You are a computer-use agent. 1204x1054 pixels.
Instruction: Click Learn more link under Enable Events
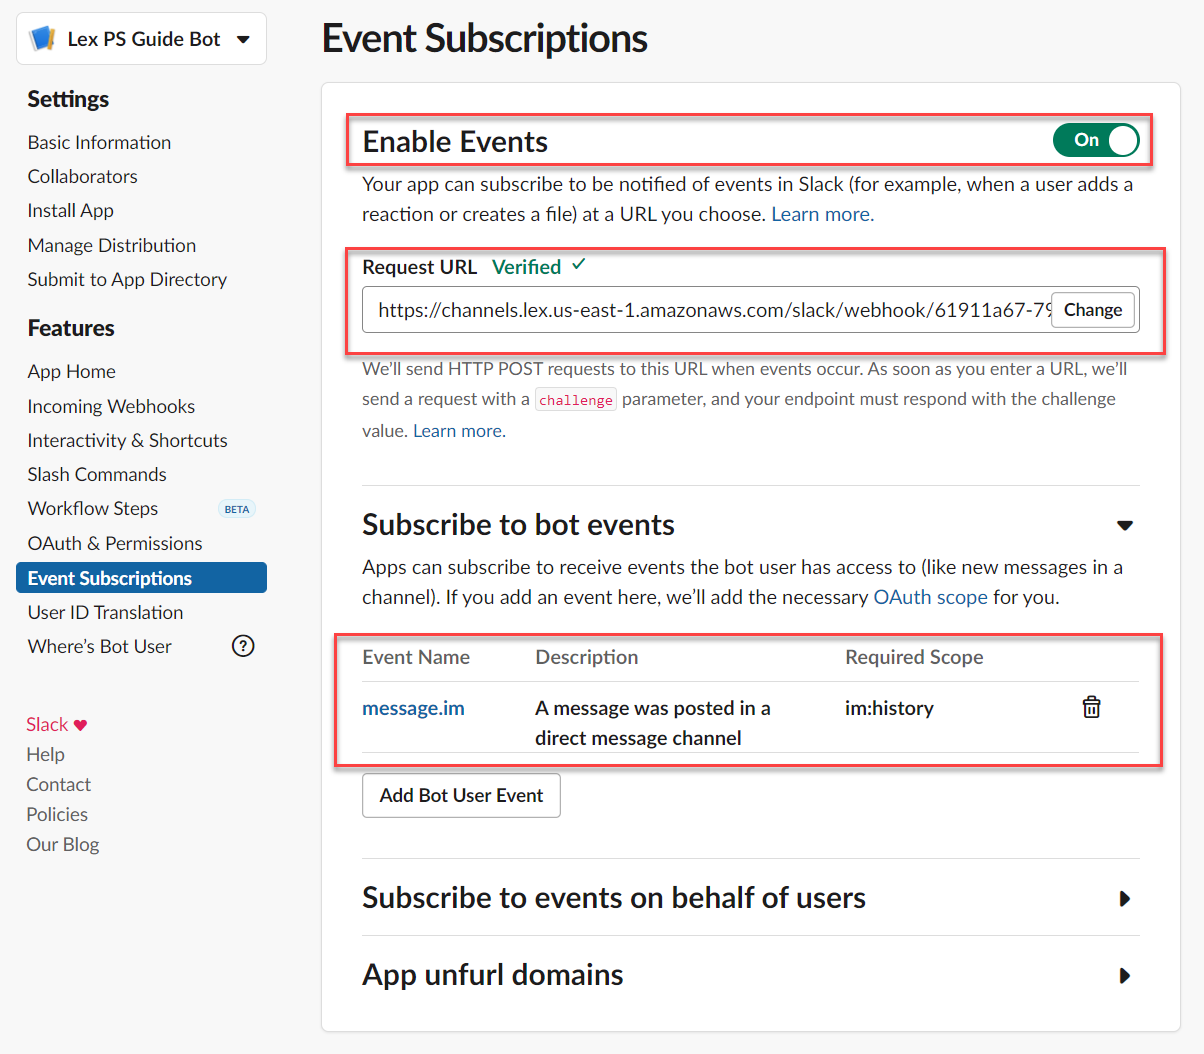(822, 214)
